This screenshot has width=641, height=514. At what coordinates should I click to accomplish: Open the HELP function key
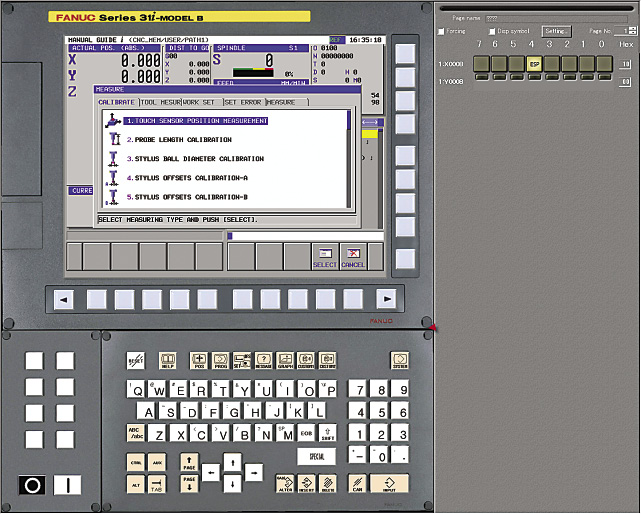(167, 360)
